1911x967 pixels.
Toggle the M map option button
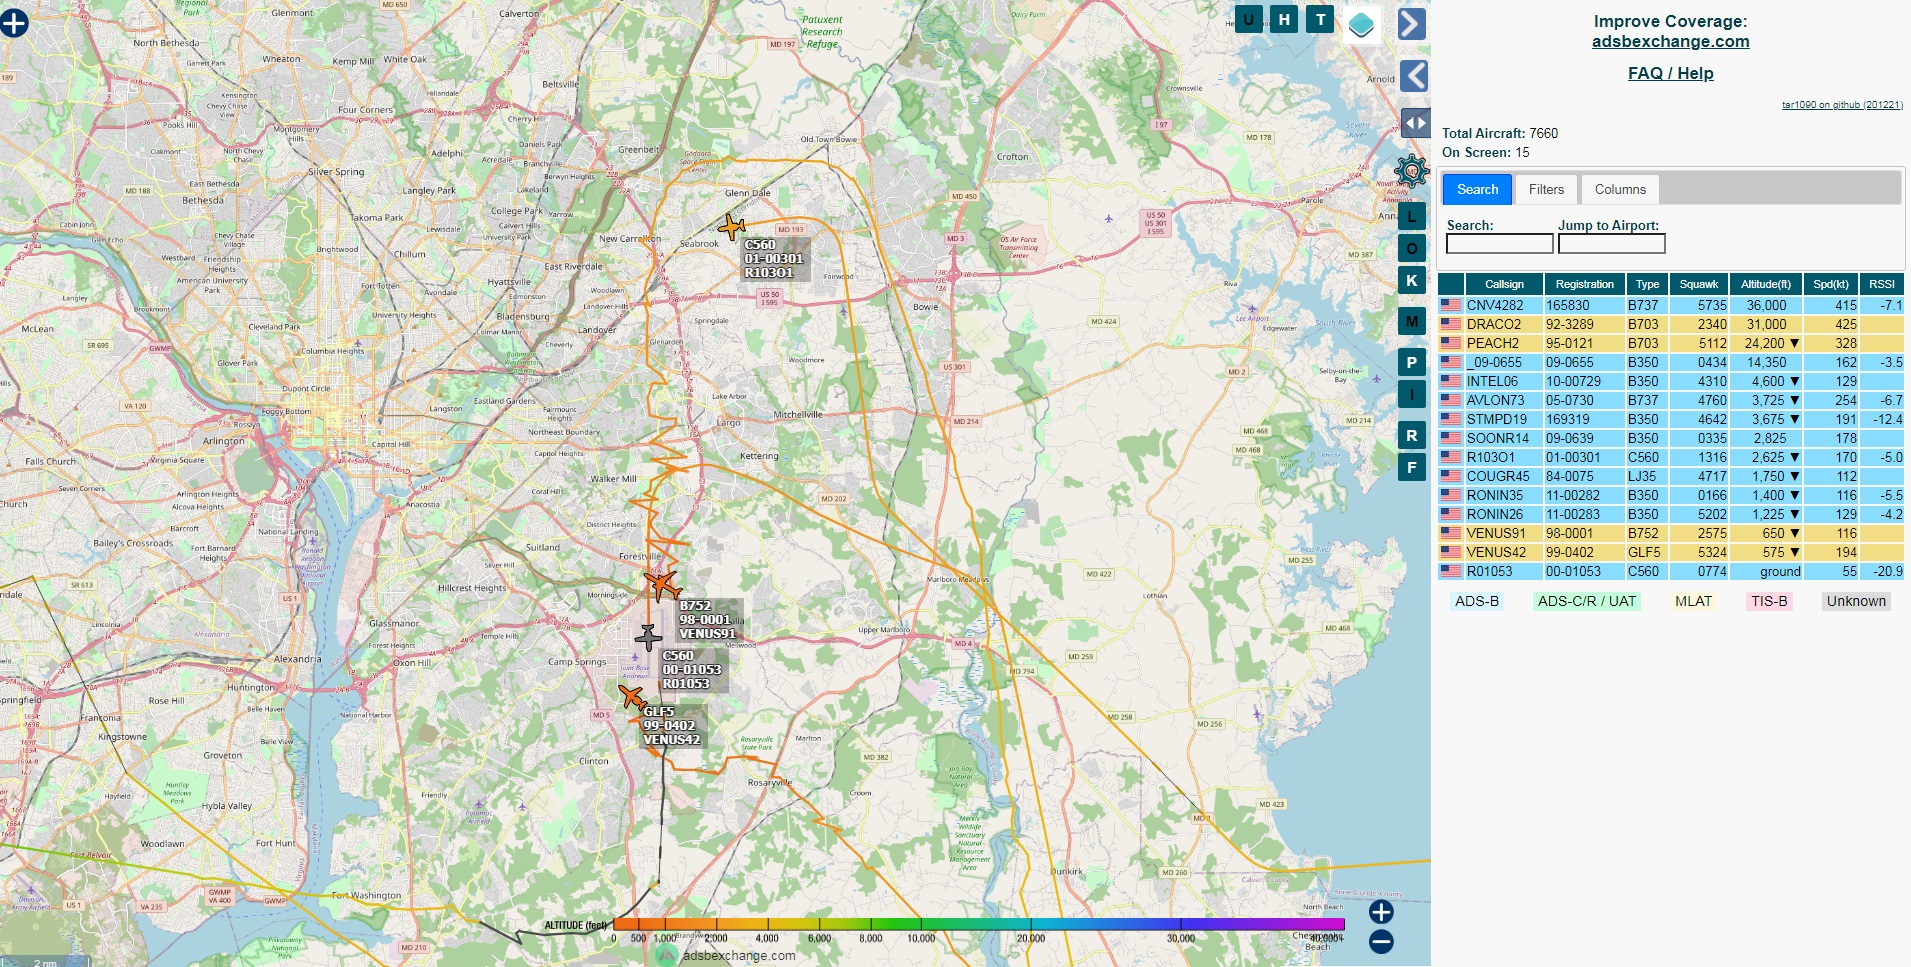(1411, 322)
